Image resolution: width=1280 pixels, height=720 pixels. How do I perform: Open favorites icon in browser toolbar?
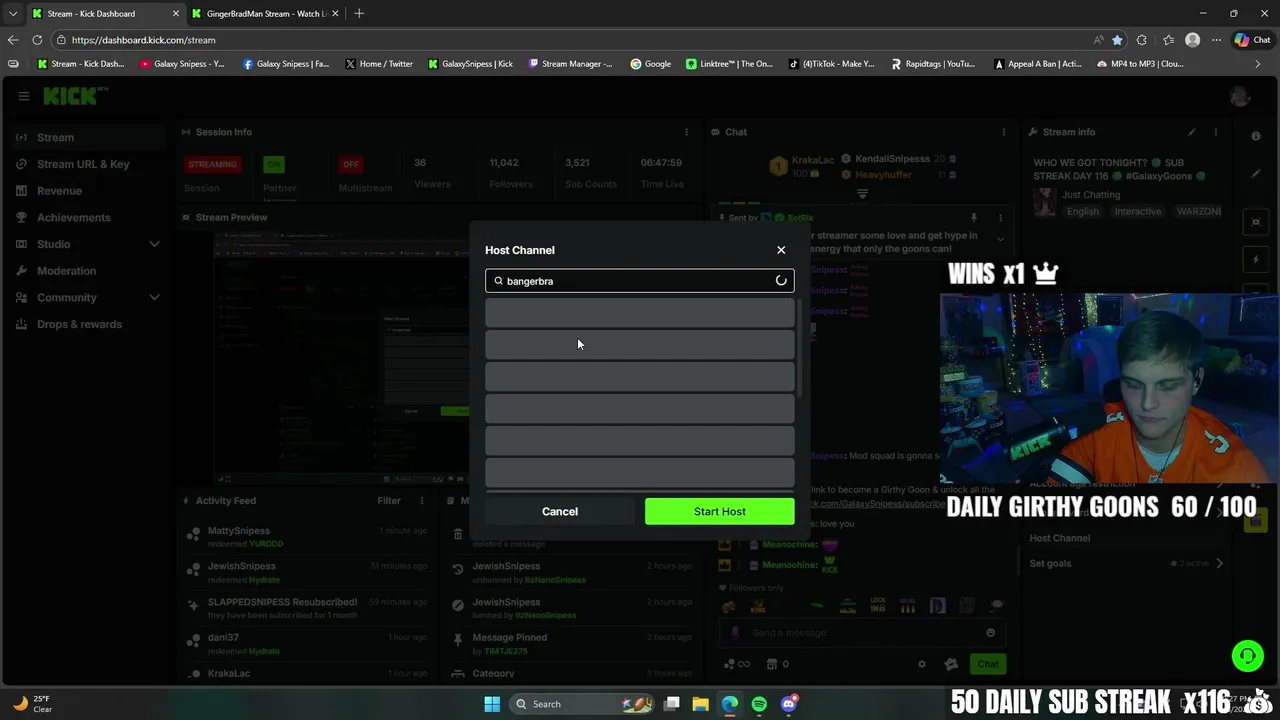pyautogui.click(x=1168, y=40)
